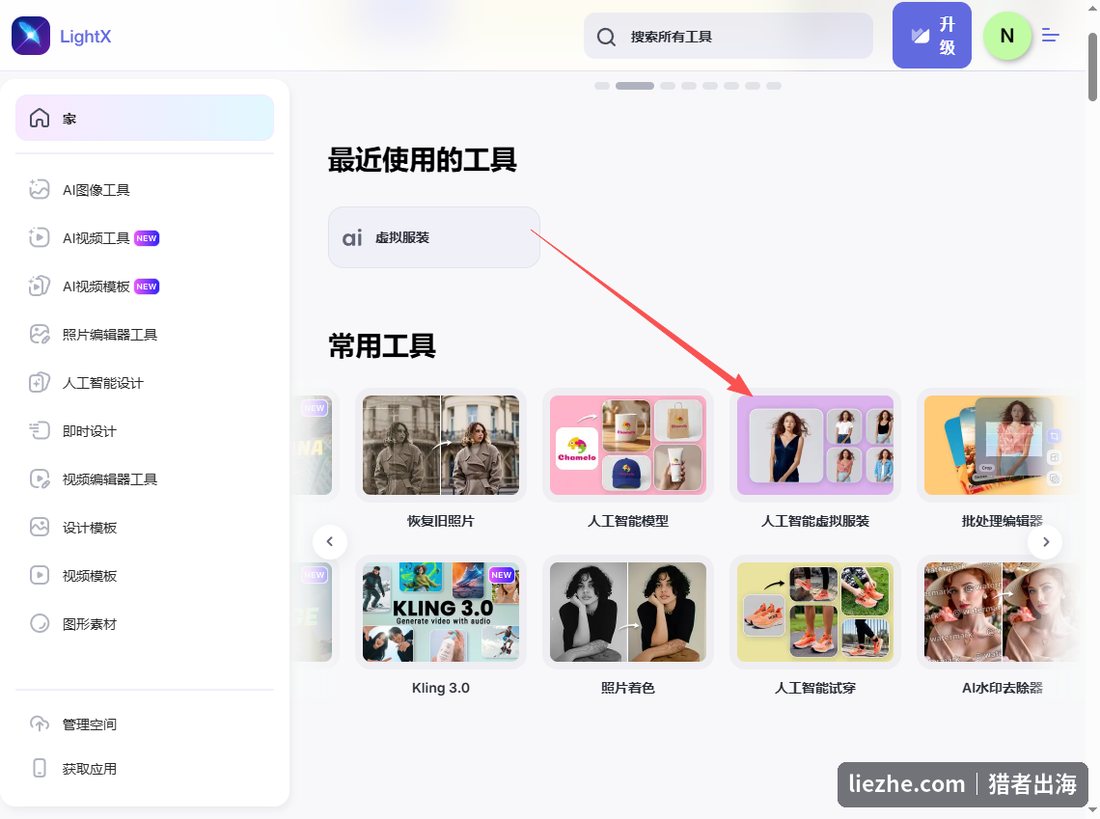Open recently used 虚拟服装 tool
This screenshot has width=1100, height=819.
click(x=434, y=237)
